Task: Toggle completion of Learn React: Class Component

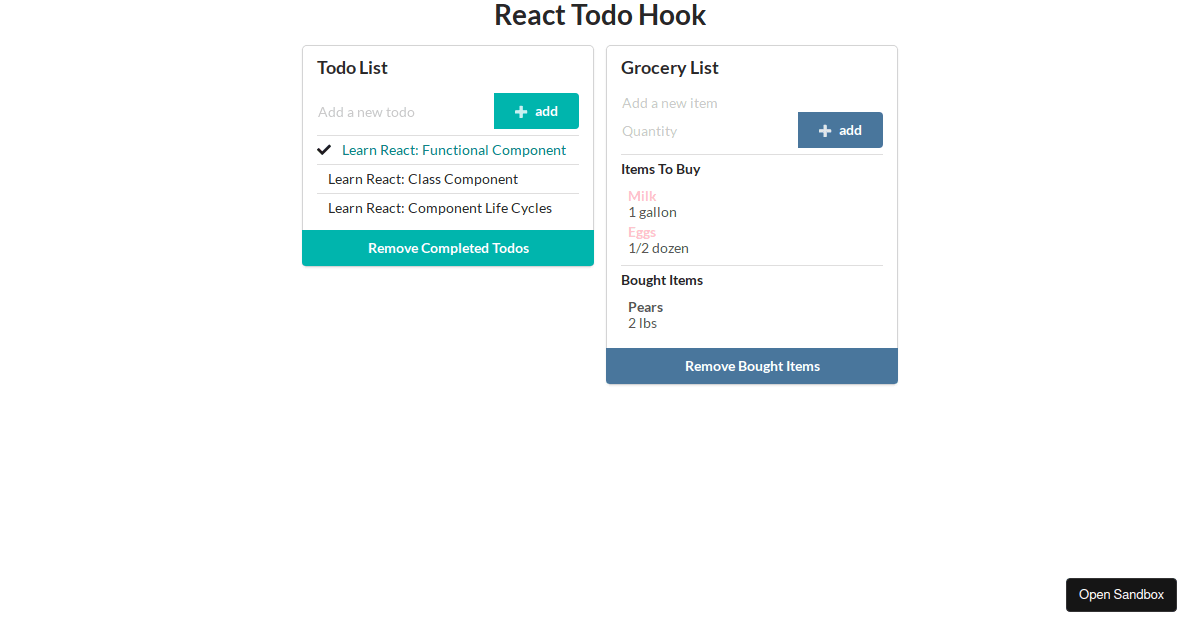Action: pos(423,179)
